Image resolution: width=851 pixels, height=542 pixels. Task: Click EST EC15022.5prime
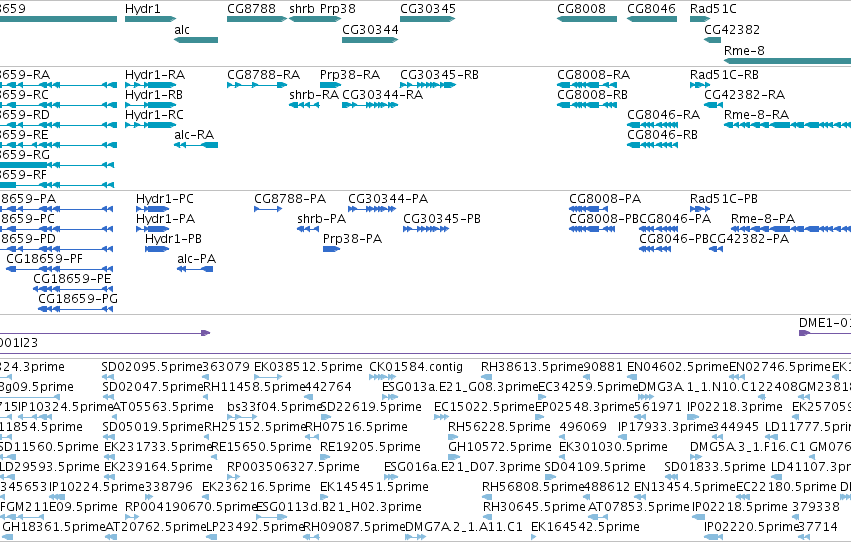pos(484,407)
